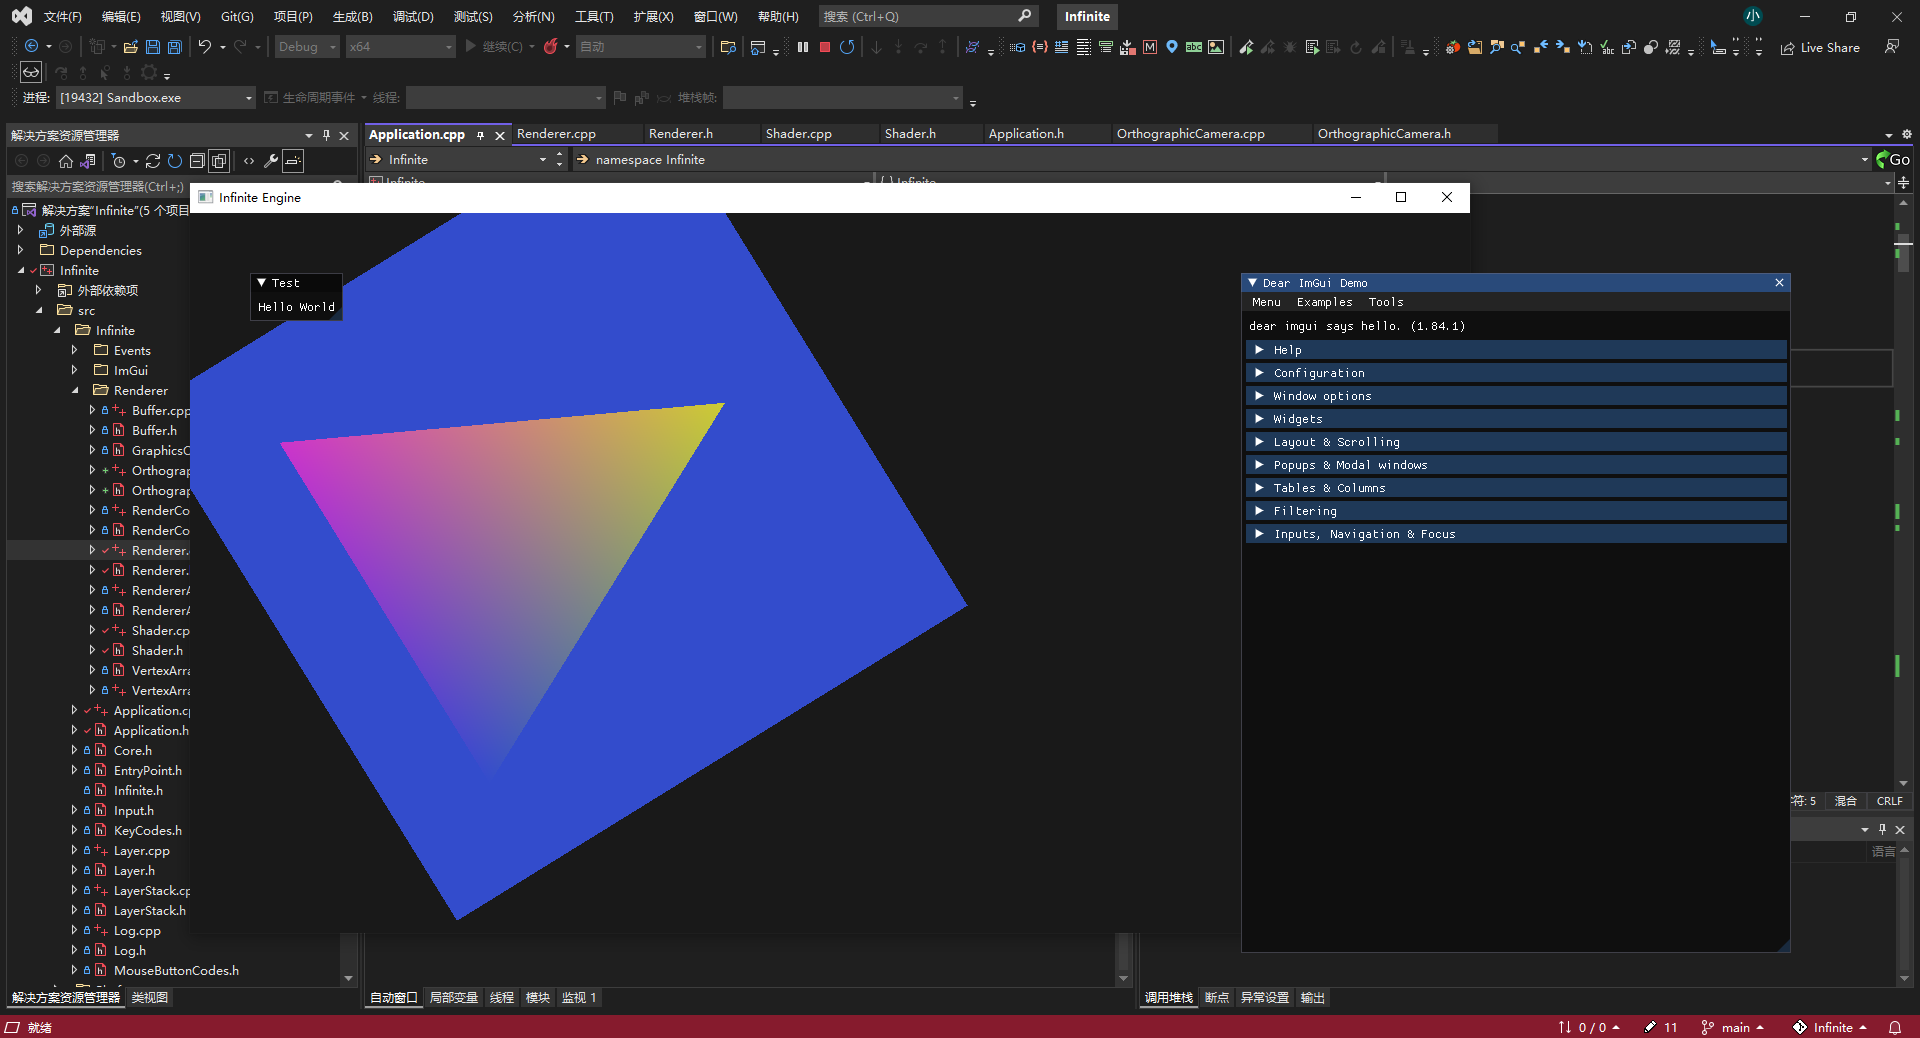Click the Save All icon
This screenshot has height=1038, width=1920.
coord(175,47)
